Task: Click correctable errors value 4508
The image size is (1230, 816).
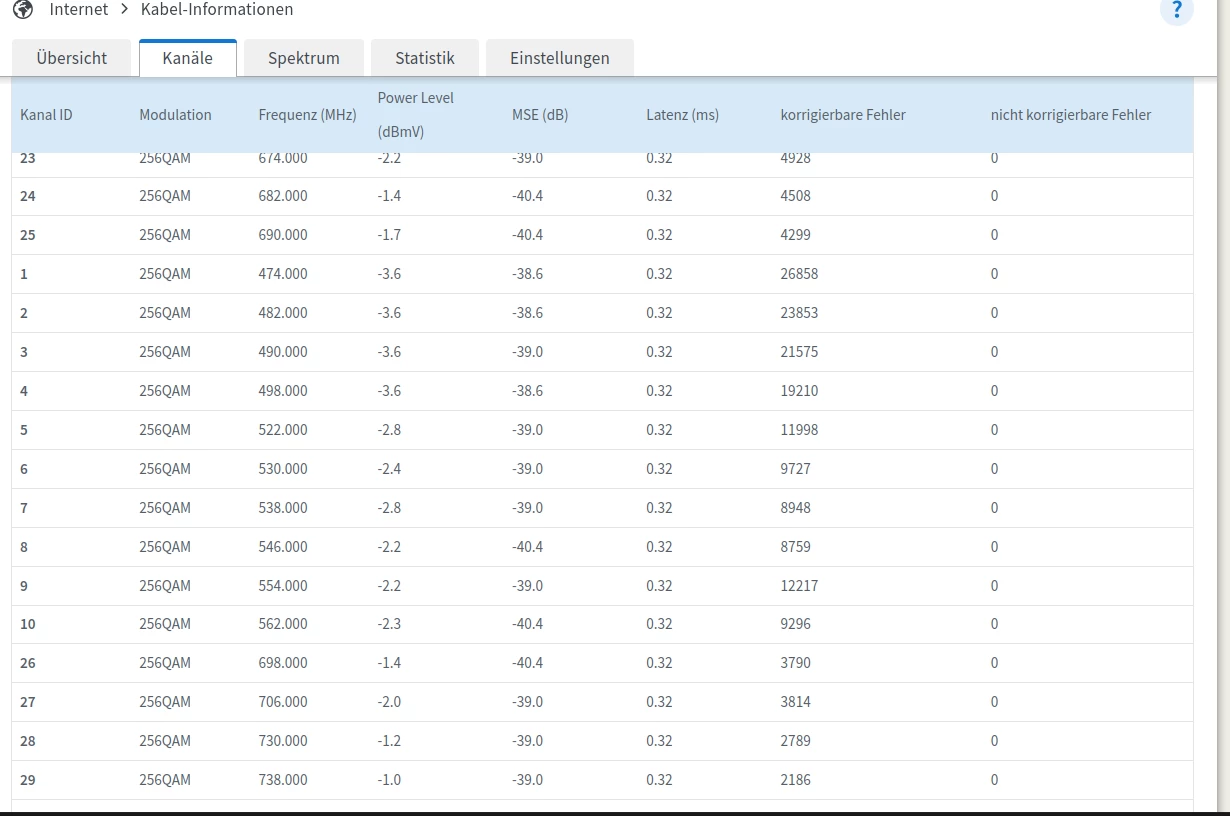Action: coord(795,196)
